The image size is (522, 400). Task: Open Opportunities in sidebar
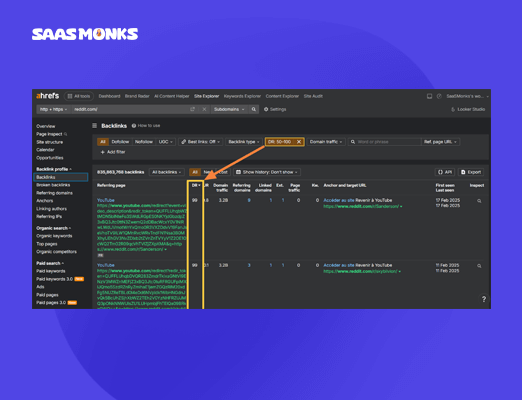tap(50, 158)
